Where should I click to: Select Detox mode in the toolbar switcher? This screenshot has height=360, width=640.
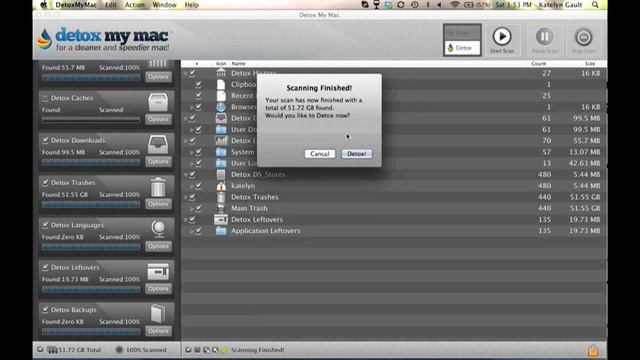[462, 48]
